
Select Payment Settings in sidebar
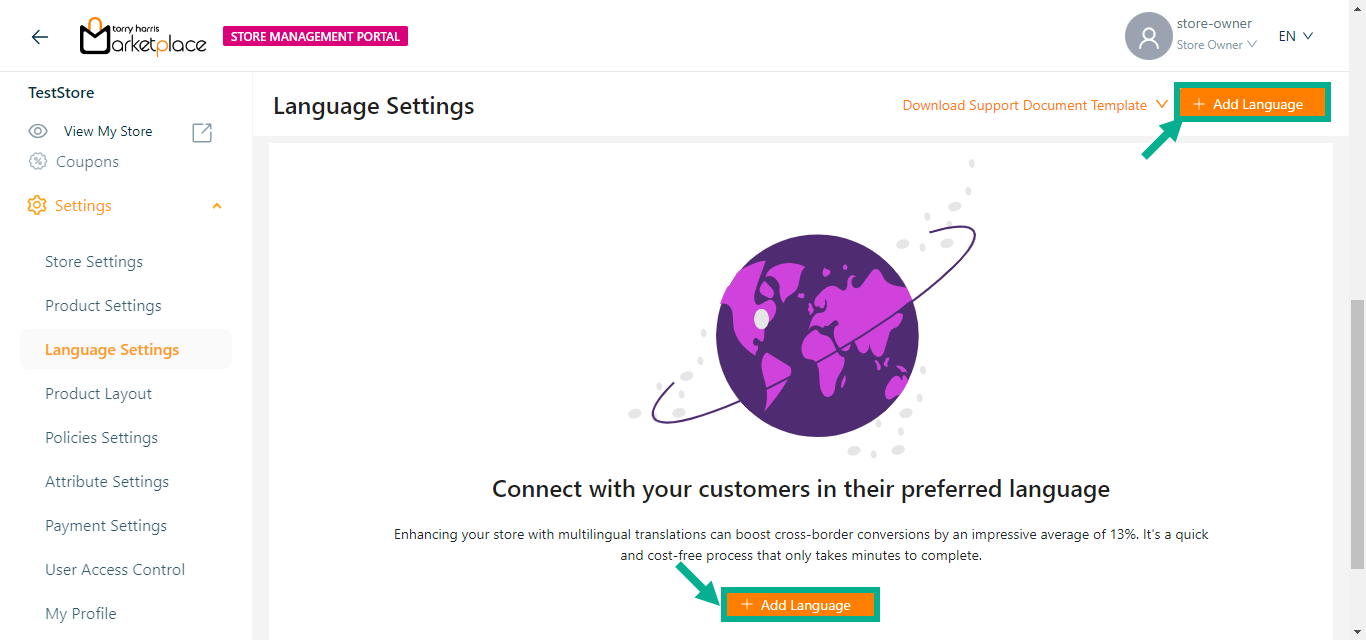pyautogui.click(x=106, y=526)
